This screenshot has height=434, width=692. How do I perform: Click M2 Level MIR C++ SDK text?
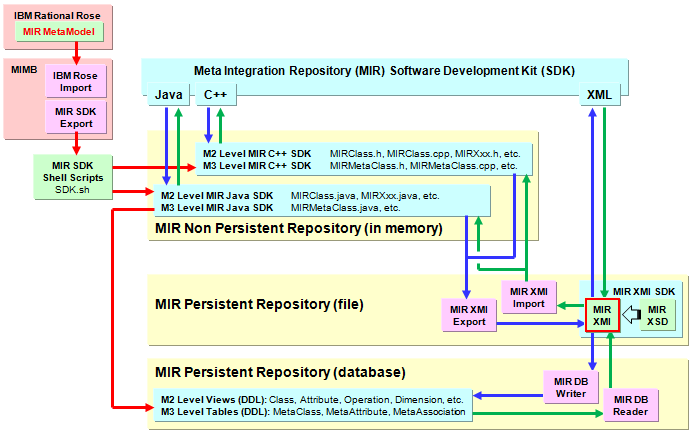(x=257, y=154)
